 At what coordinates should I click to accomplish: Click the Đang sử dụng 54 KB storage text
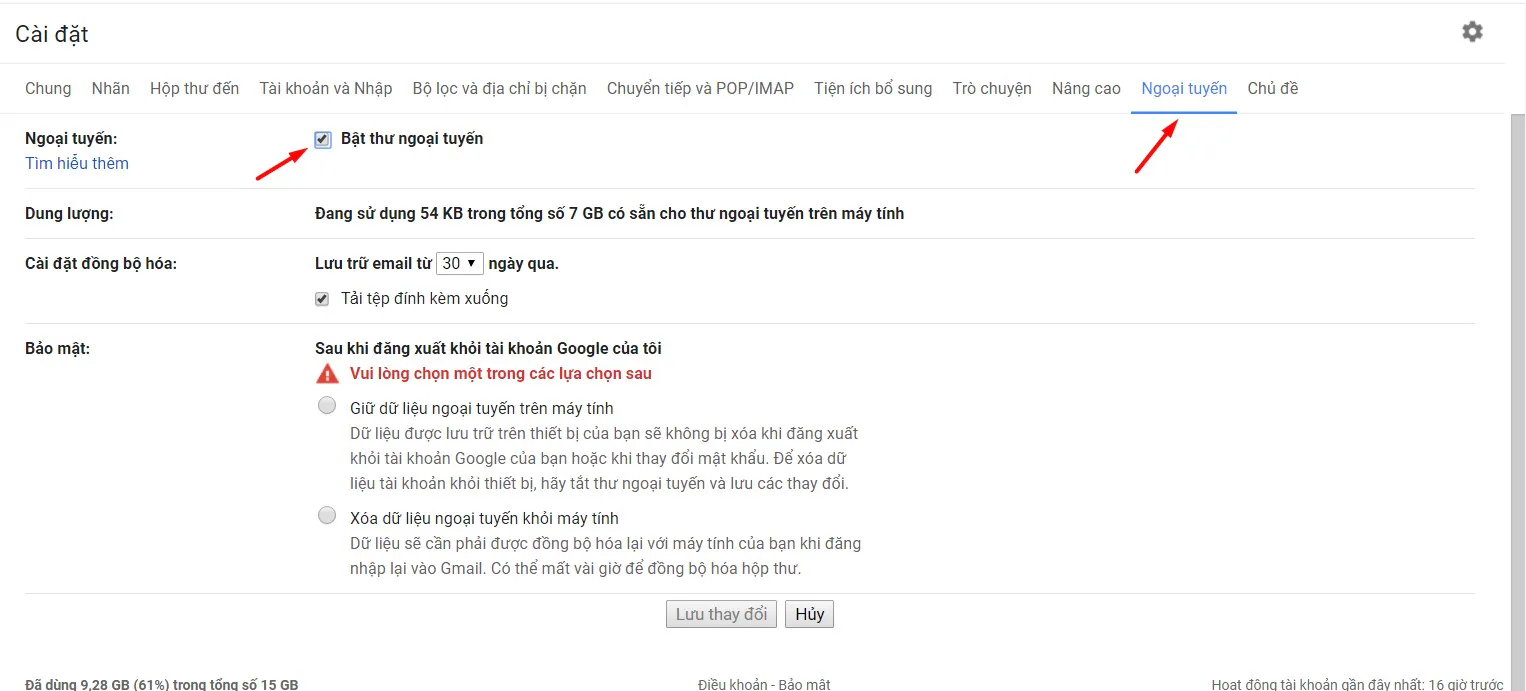tap(609, 214)
